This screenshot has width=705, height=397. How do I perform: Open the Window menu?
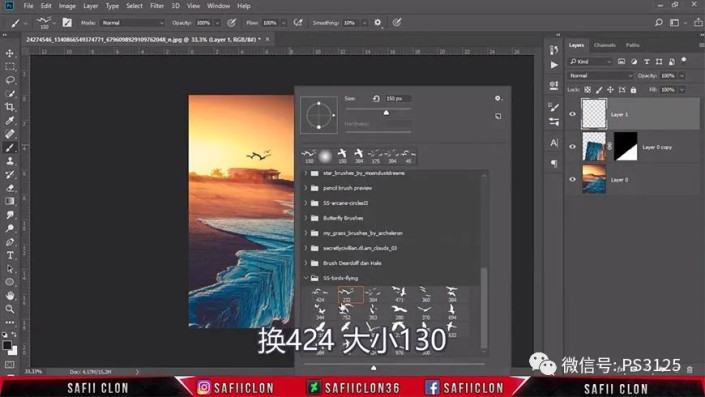[219, 6]
